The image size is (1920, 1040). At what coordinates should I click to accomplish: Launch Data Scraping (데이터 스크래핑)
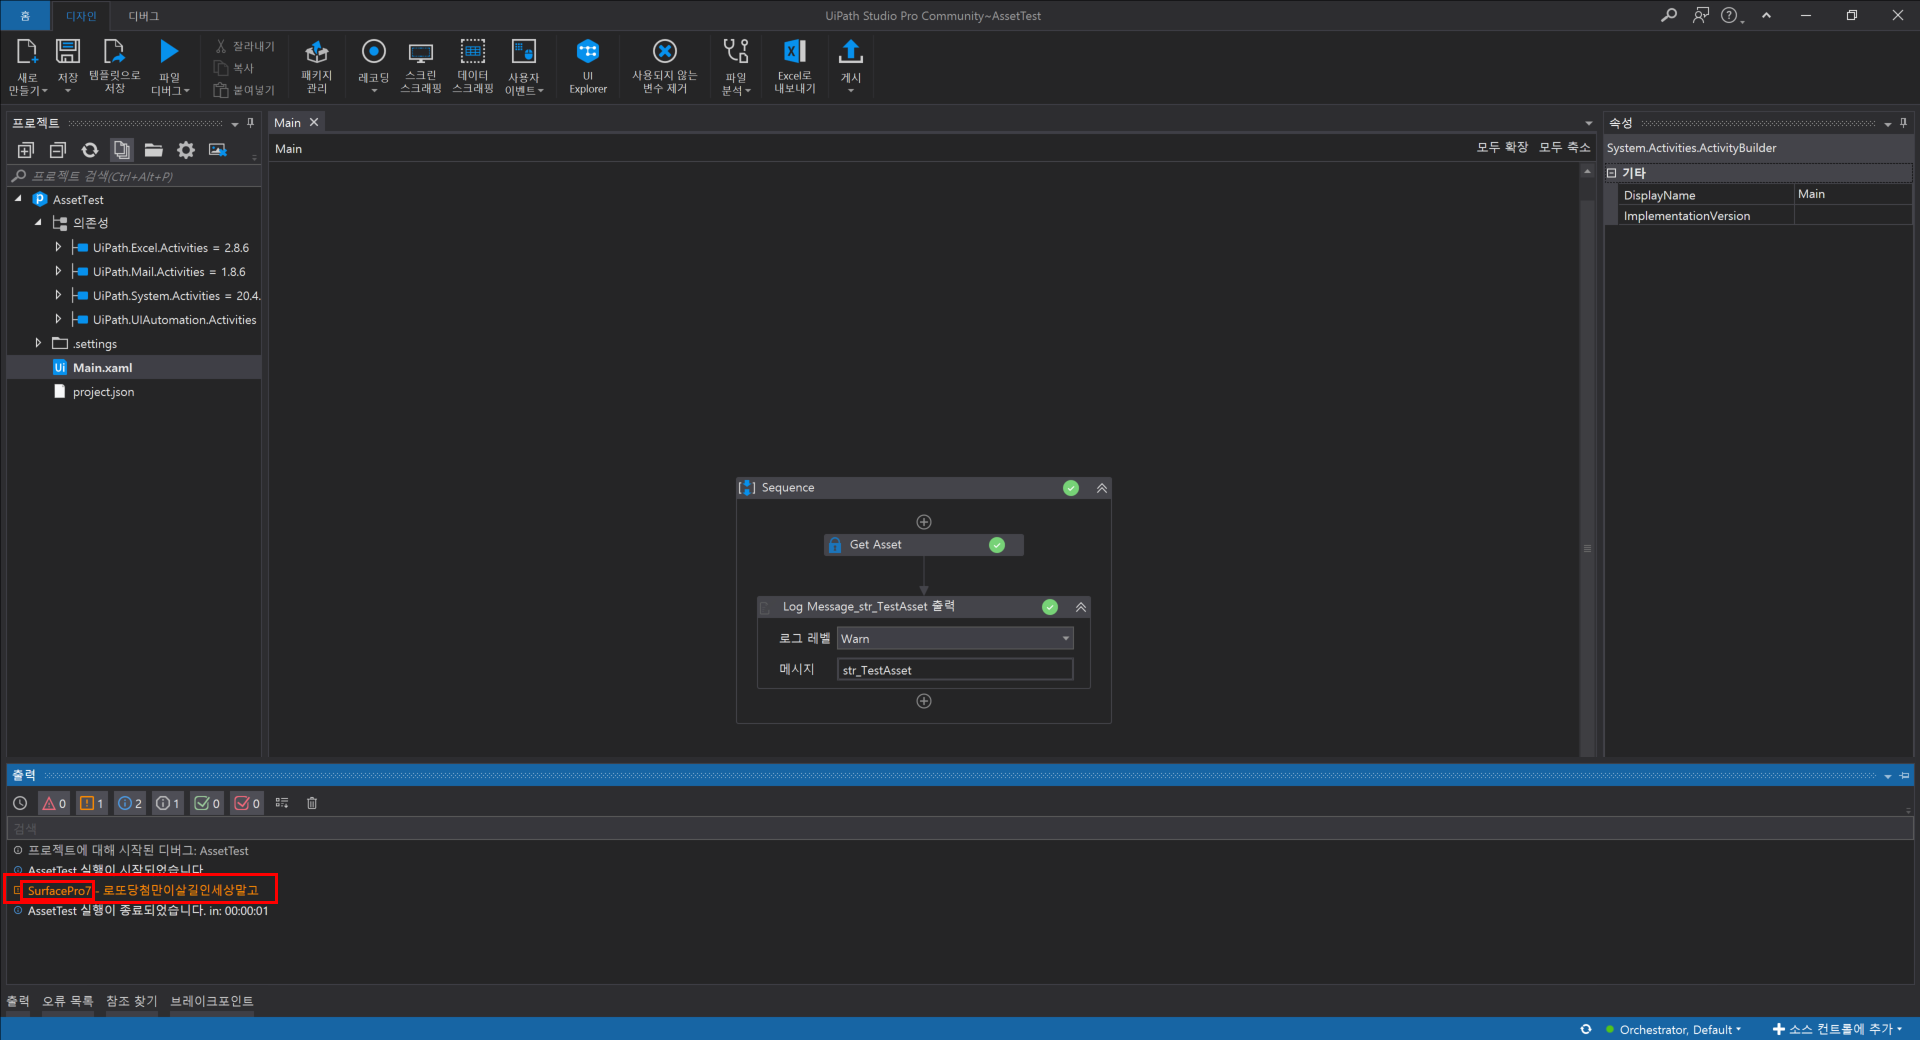(472, 66)
